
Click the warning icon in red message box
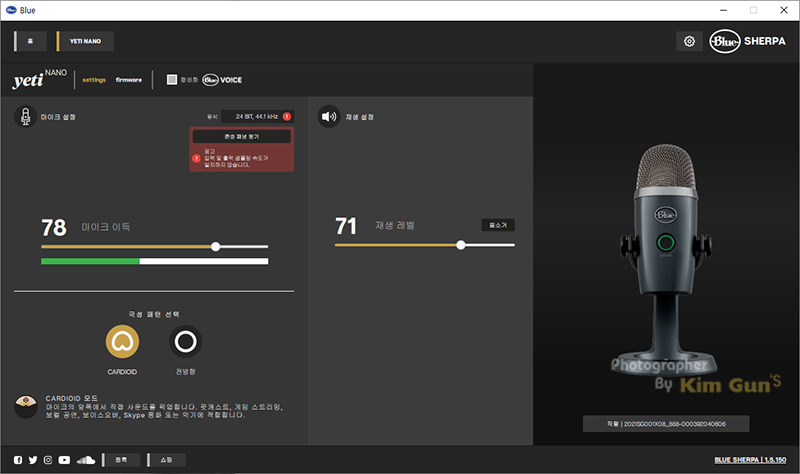coord(196,158)
